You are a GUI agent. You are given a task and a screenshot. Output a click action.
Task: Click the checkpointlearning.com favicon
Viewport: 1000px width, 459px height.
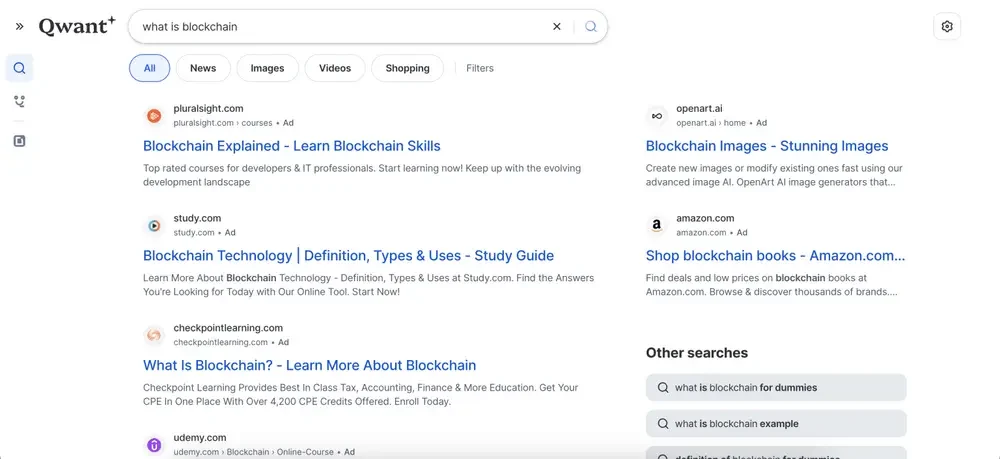pyautogui.click(x=154, y=335)
